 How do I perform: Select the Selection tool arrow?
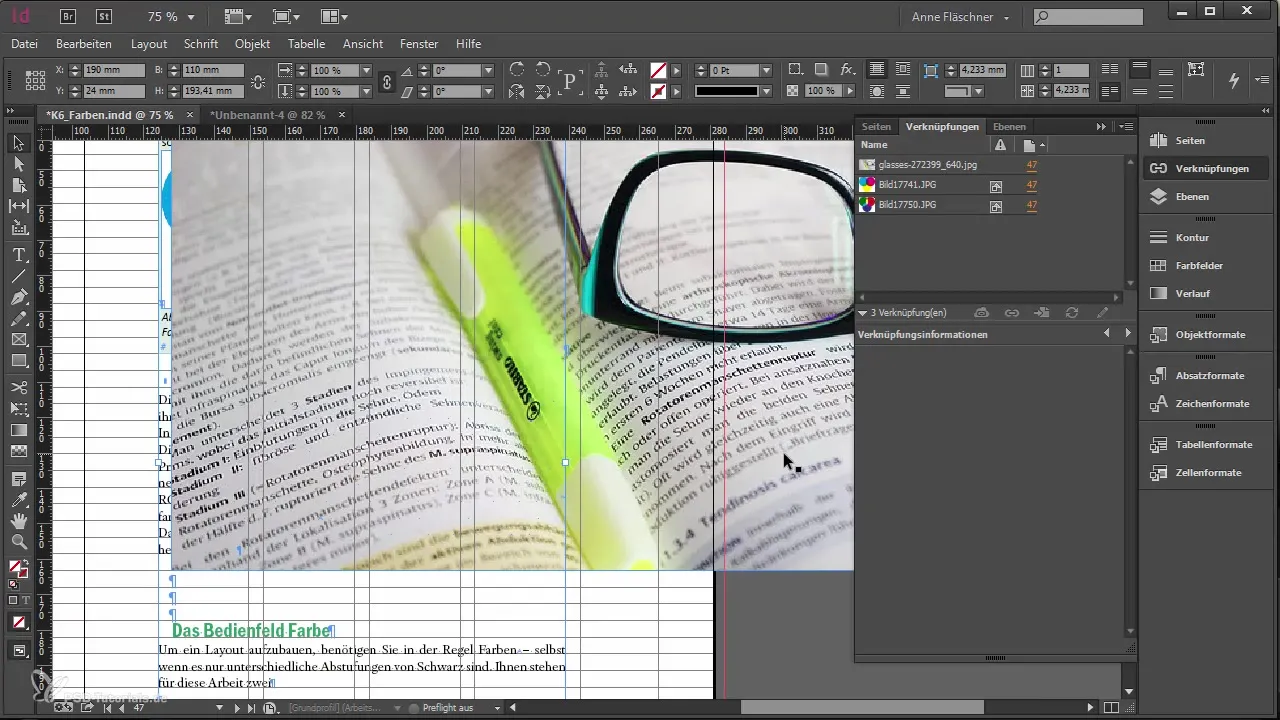[x=18, y=144]
